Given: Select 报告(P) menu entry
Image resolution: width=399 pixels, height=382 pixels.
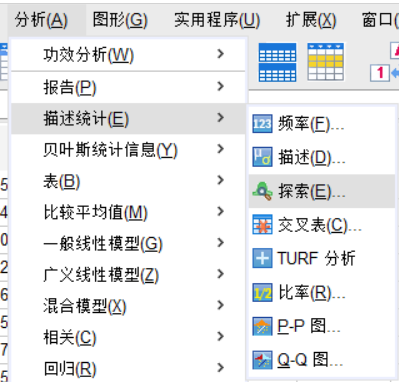Looking at the screenshot, I should pos(128,87).
